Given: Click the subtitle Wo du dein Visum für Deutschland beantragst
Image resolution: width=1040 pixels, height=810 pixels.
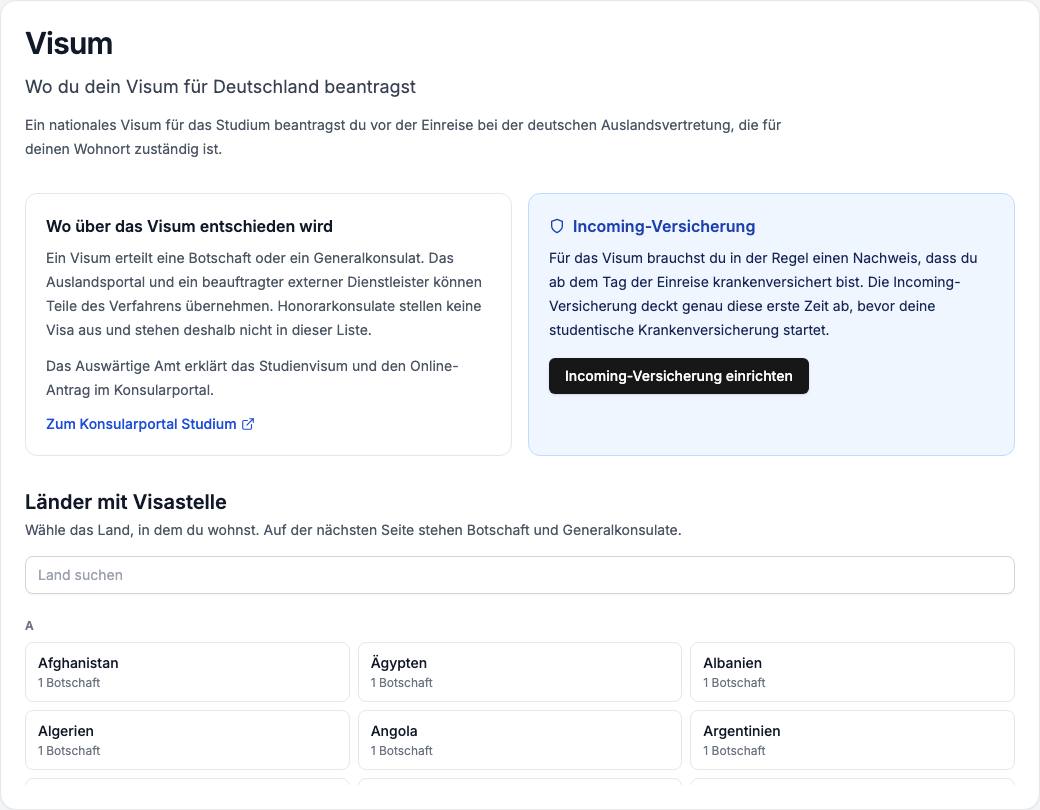Looking at the screenshot, I should pyautogui.click(x=220, y=87).
